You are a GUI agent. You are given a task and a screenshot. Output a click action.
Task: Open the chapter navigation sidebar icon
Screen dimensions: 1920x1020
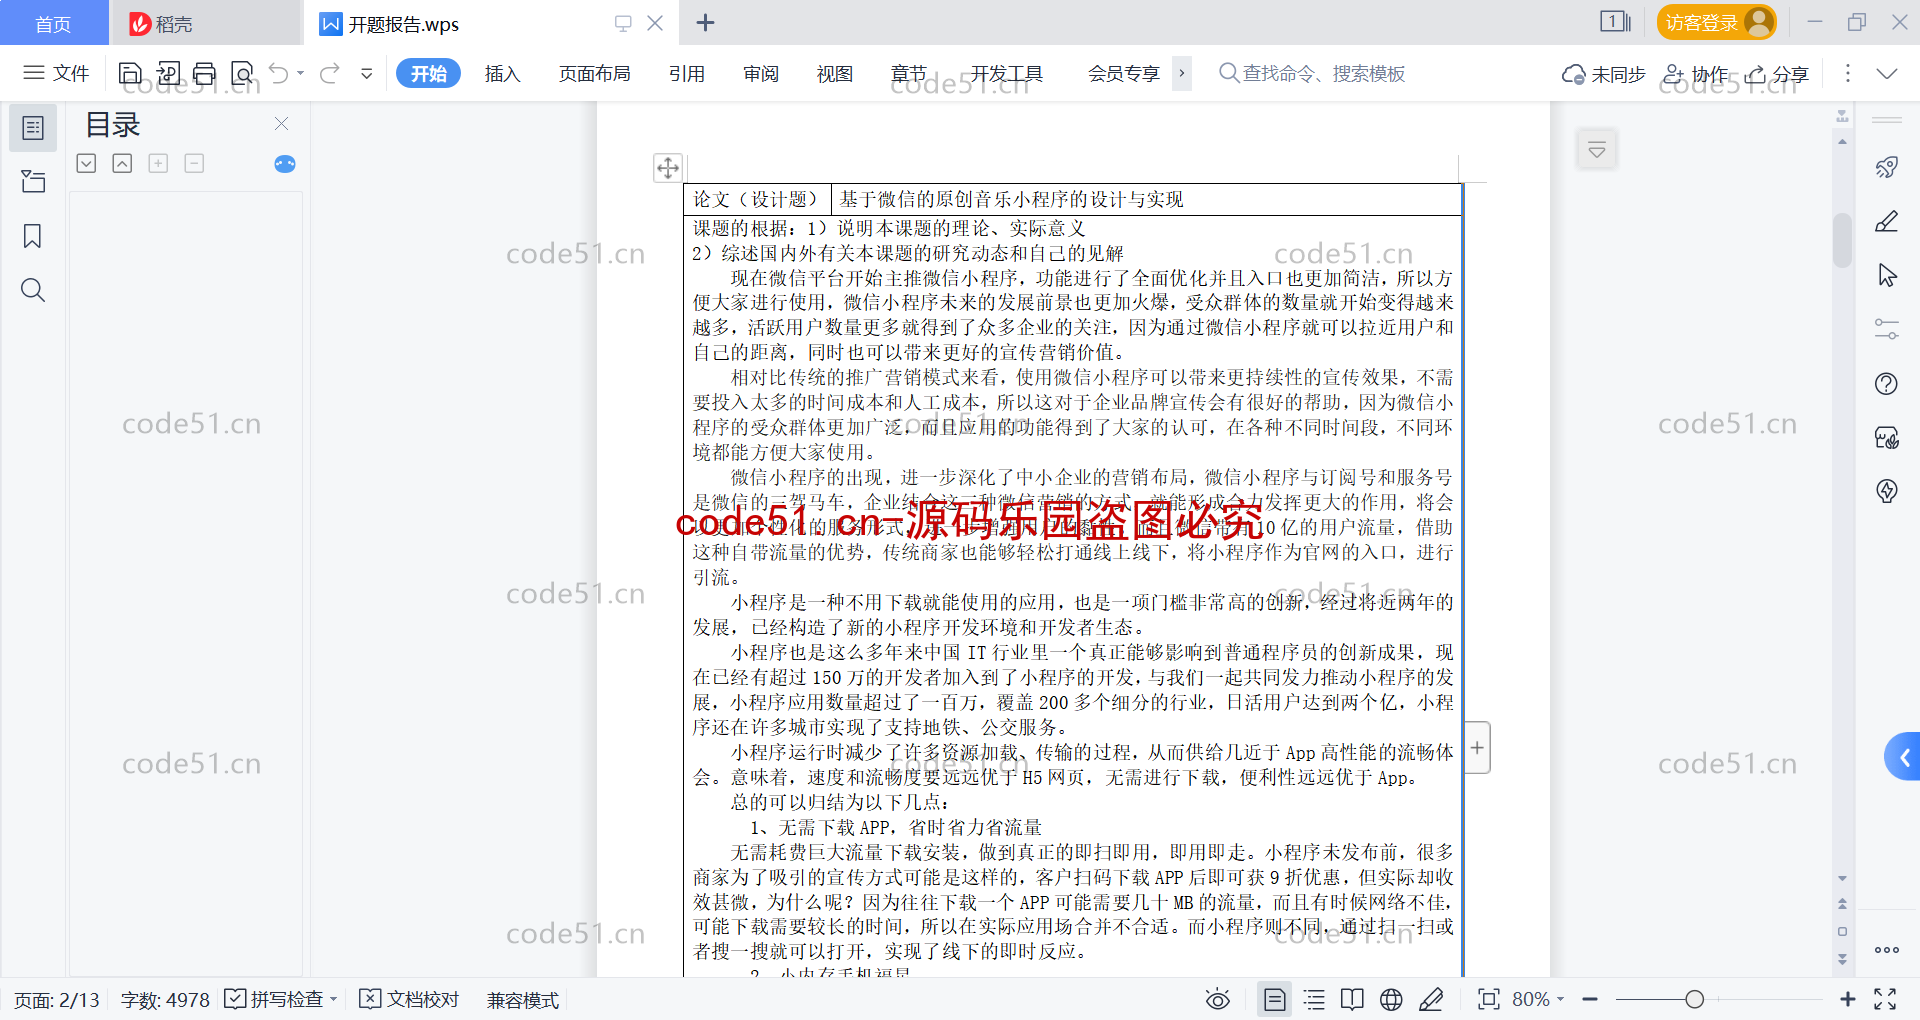click(x=33, y=181)
